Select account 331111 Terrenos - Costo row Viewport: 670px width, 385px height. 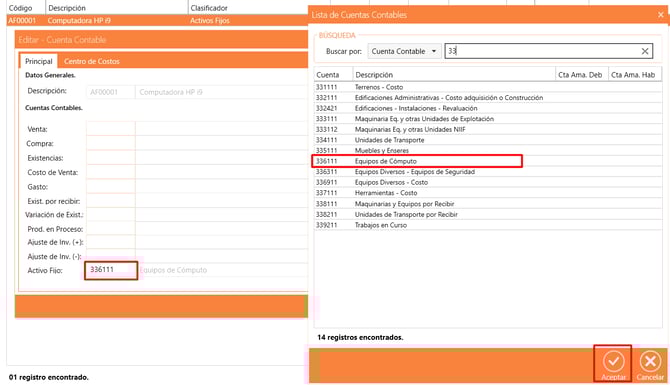[x=488, y=87]
